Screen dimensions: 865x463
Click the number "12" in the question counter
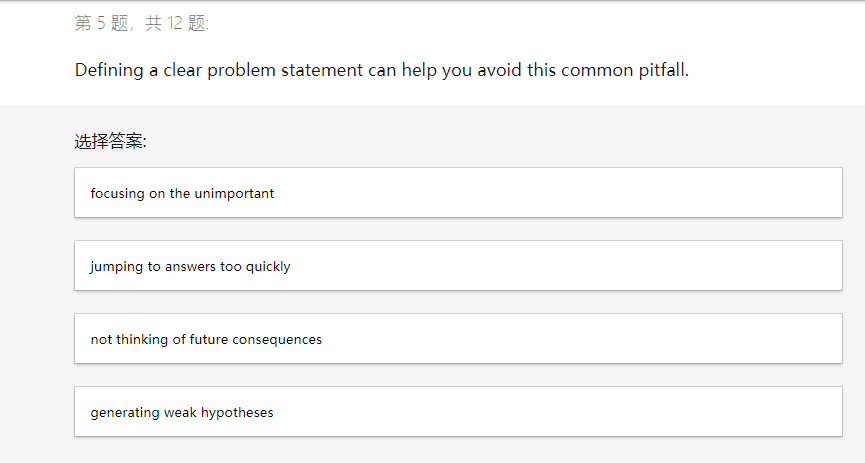click(176, 23)
